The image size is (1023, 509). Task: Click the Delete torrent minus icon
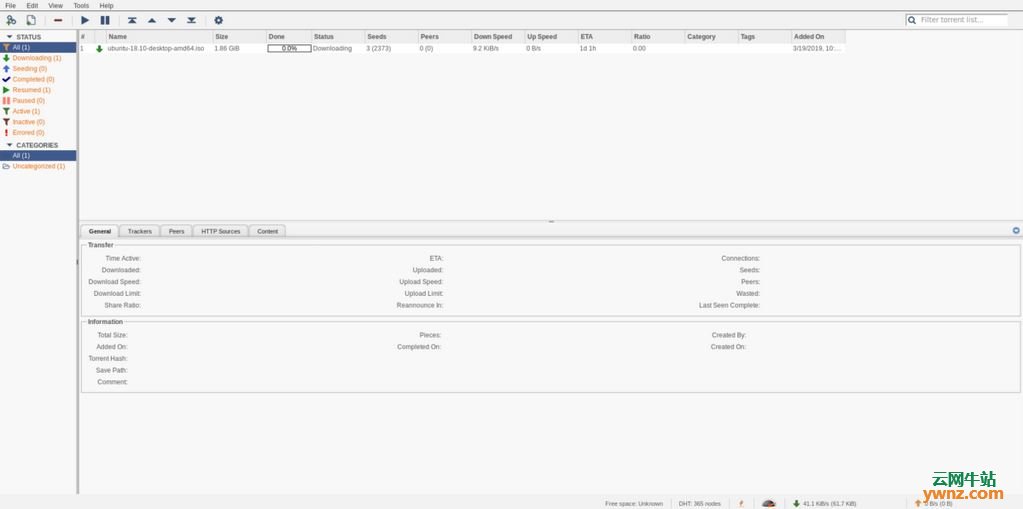(58, 20)
